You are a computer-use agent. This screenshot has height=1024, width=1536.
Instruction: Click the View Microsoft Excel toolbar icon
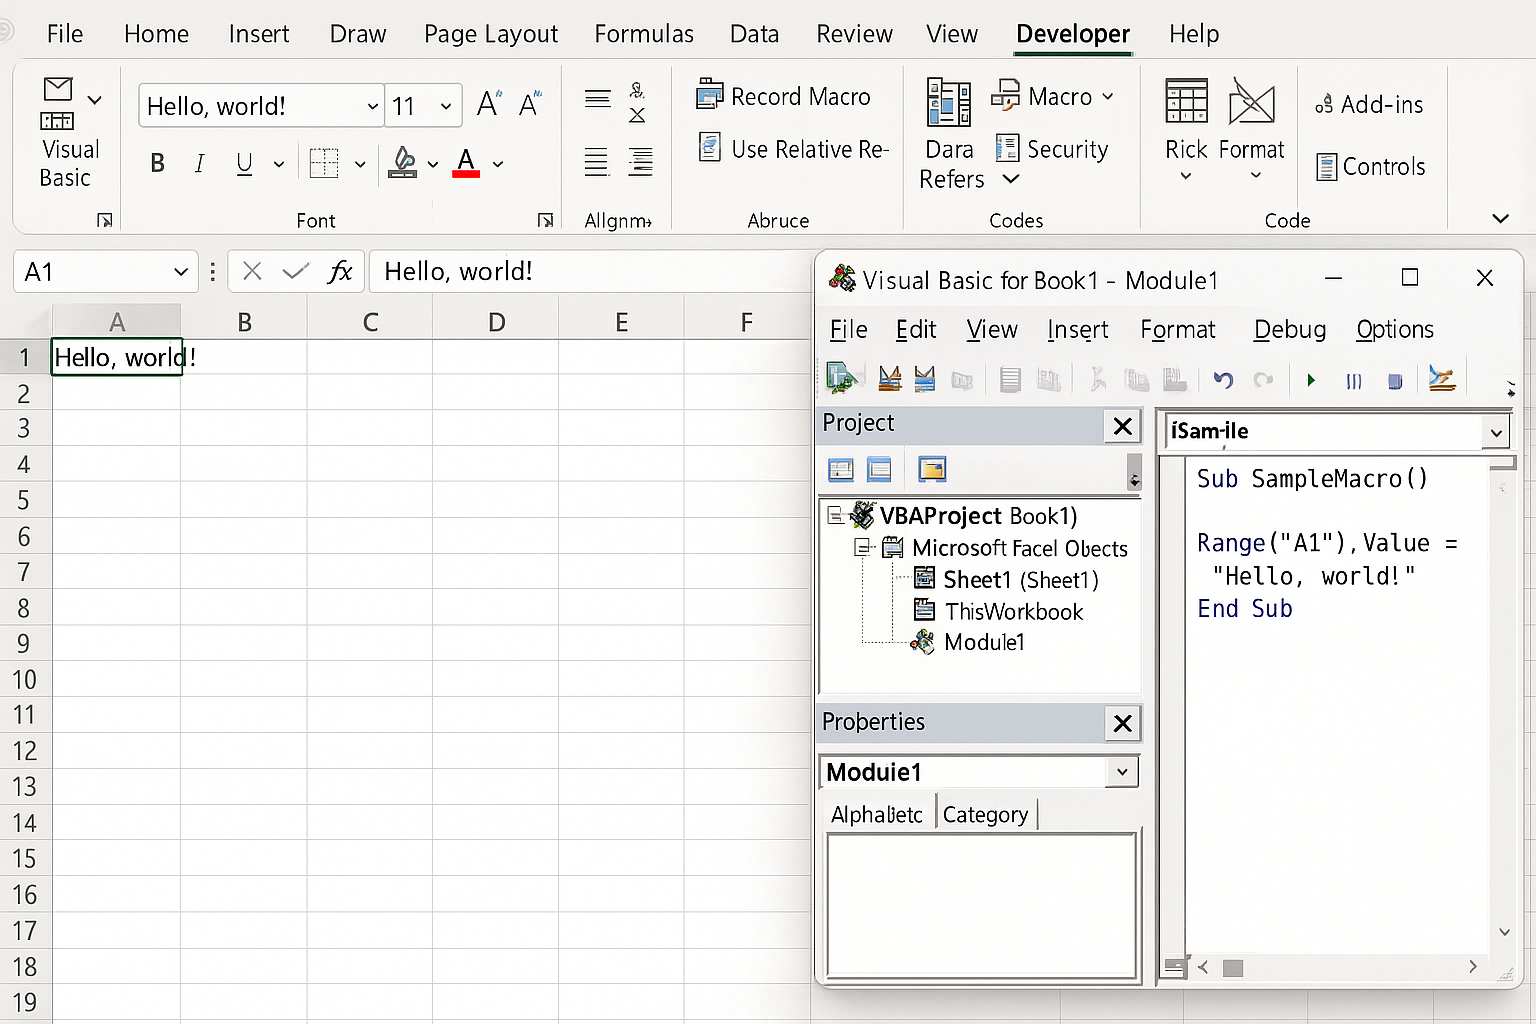tap(841, 378)
